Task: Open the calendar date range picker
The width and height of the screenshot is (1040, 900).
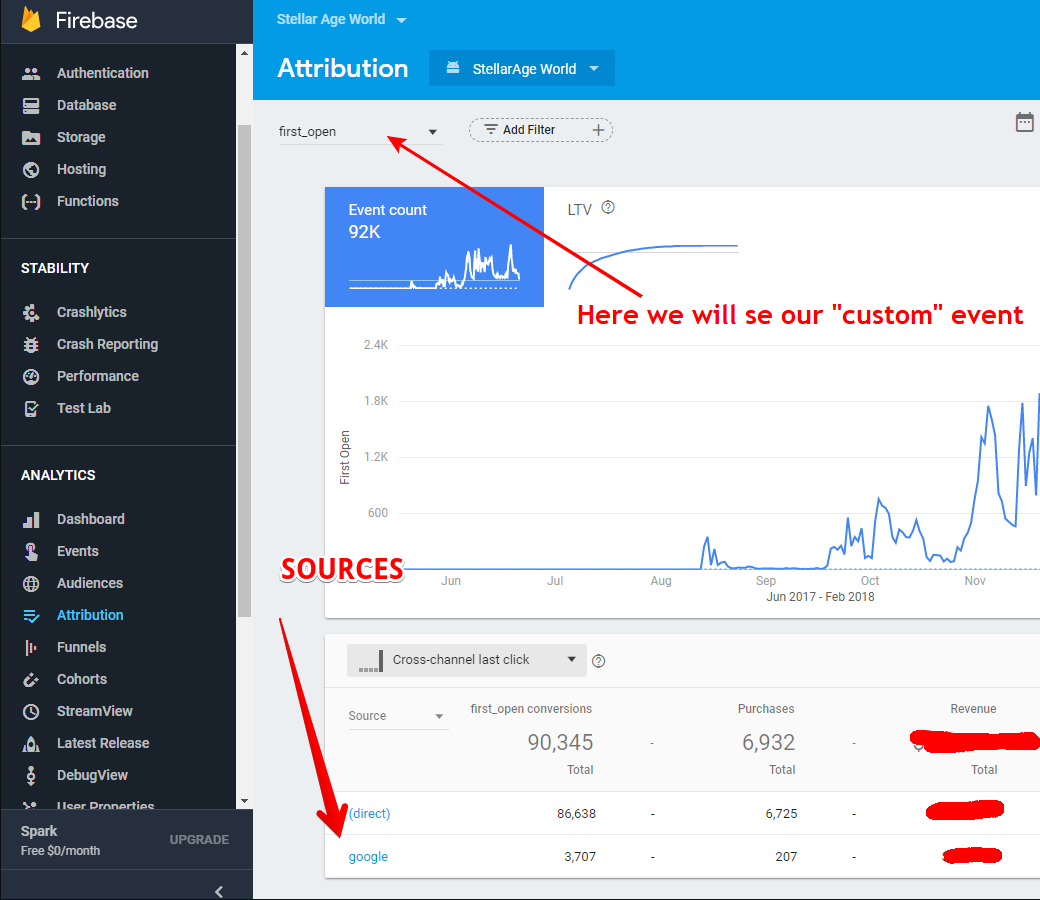Action: [1025, 122]
